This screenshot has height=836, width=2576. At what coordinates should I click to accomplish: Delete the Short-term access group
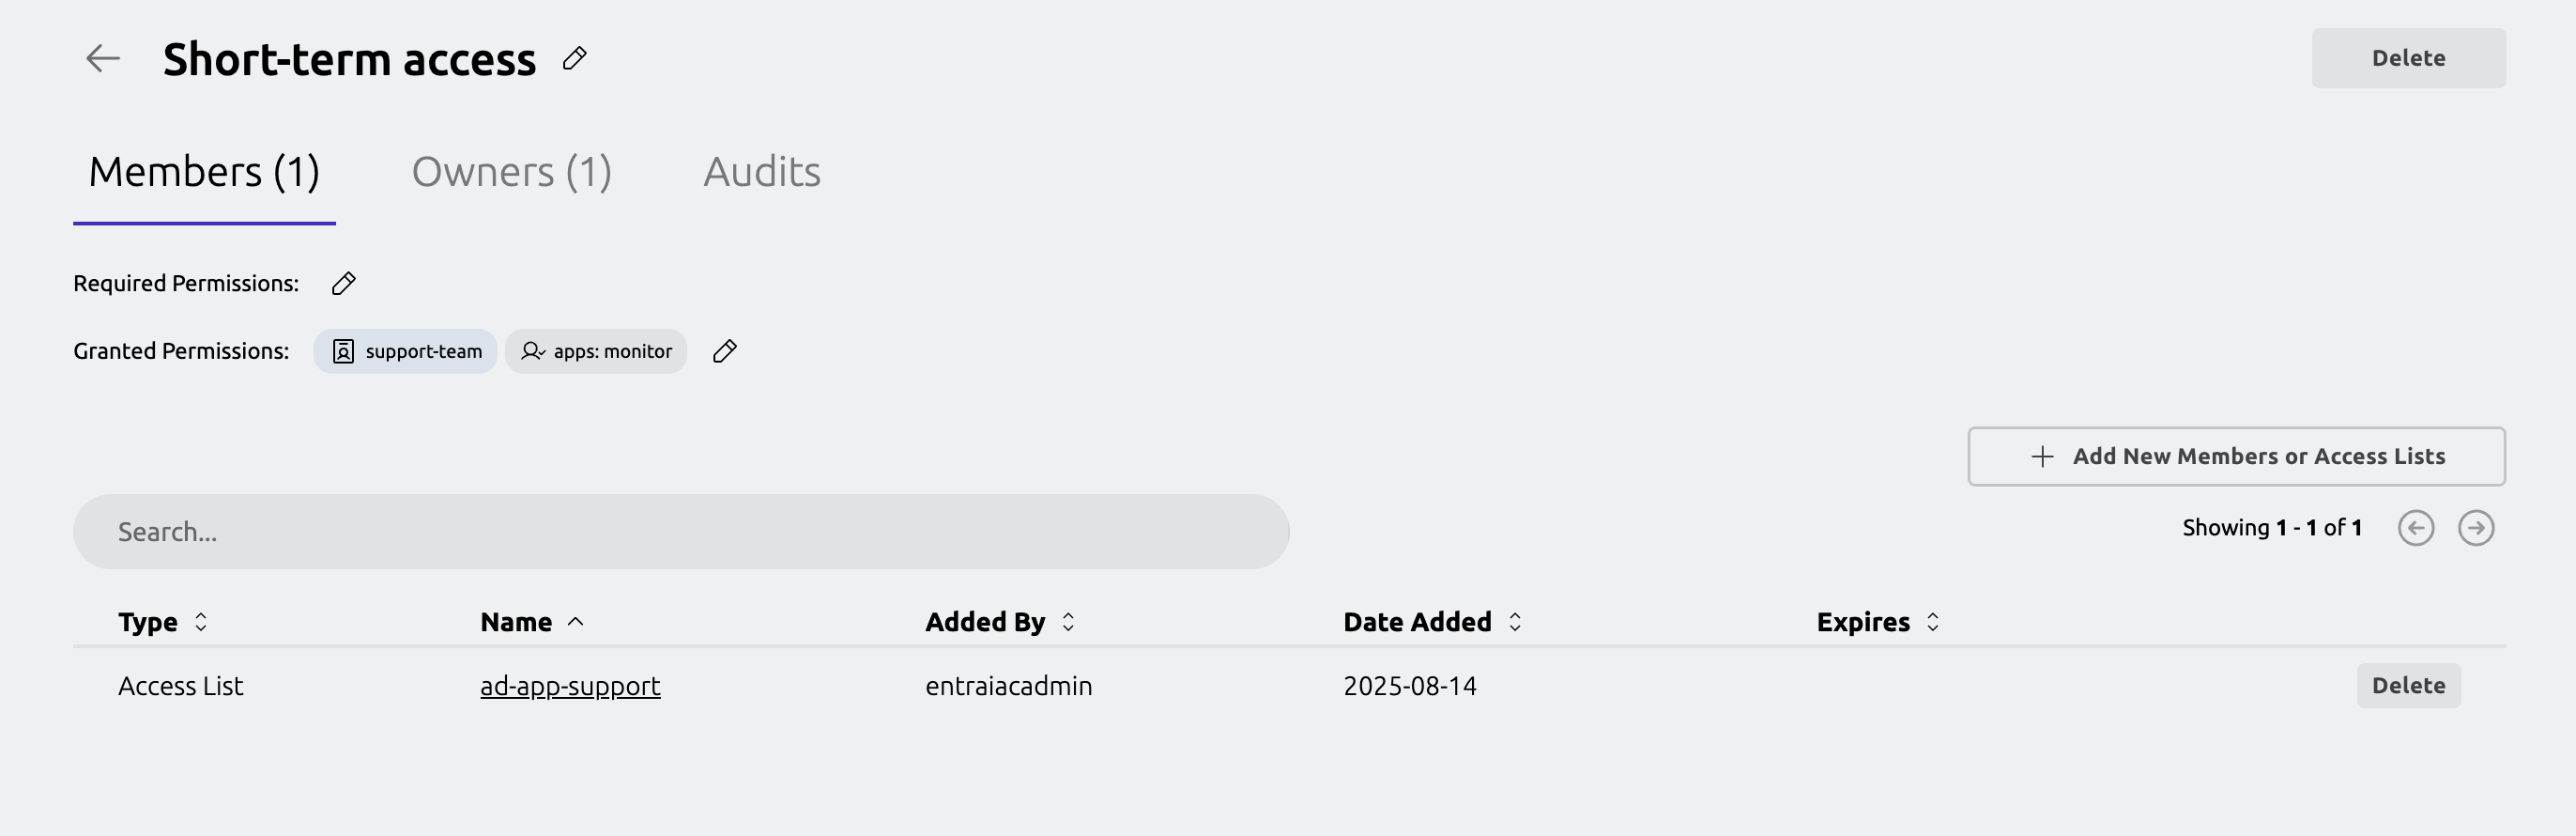(2408, 58)
